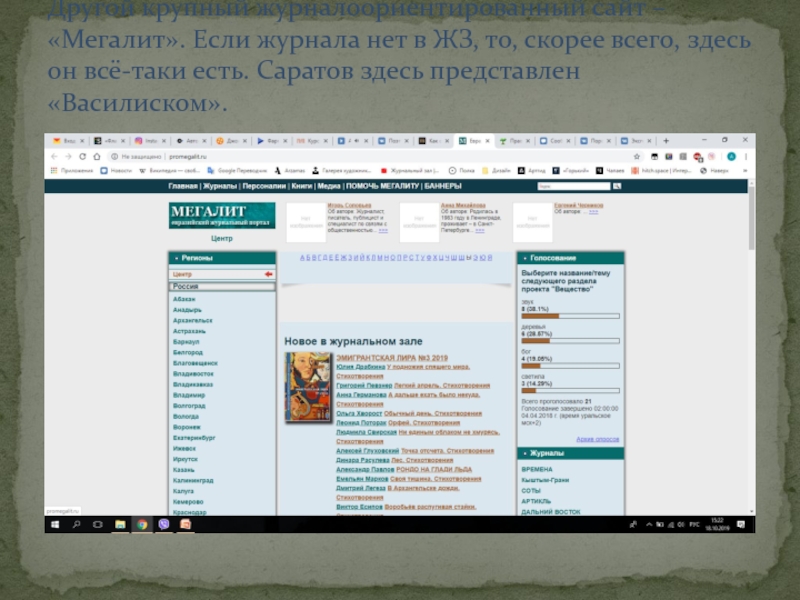
Task: Select the Казань region link
Action: coord(184,470)
